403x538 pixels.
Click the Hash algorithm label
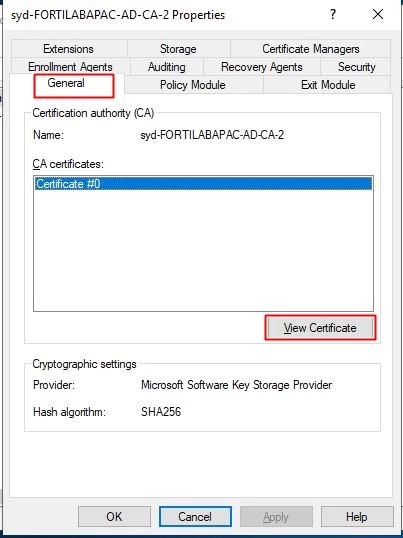tap(69, 412)
